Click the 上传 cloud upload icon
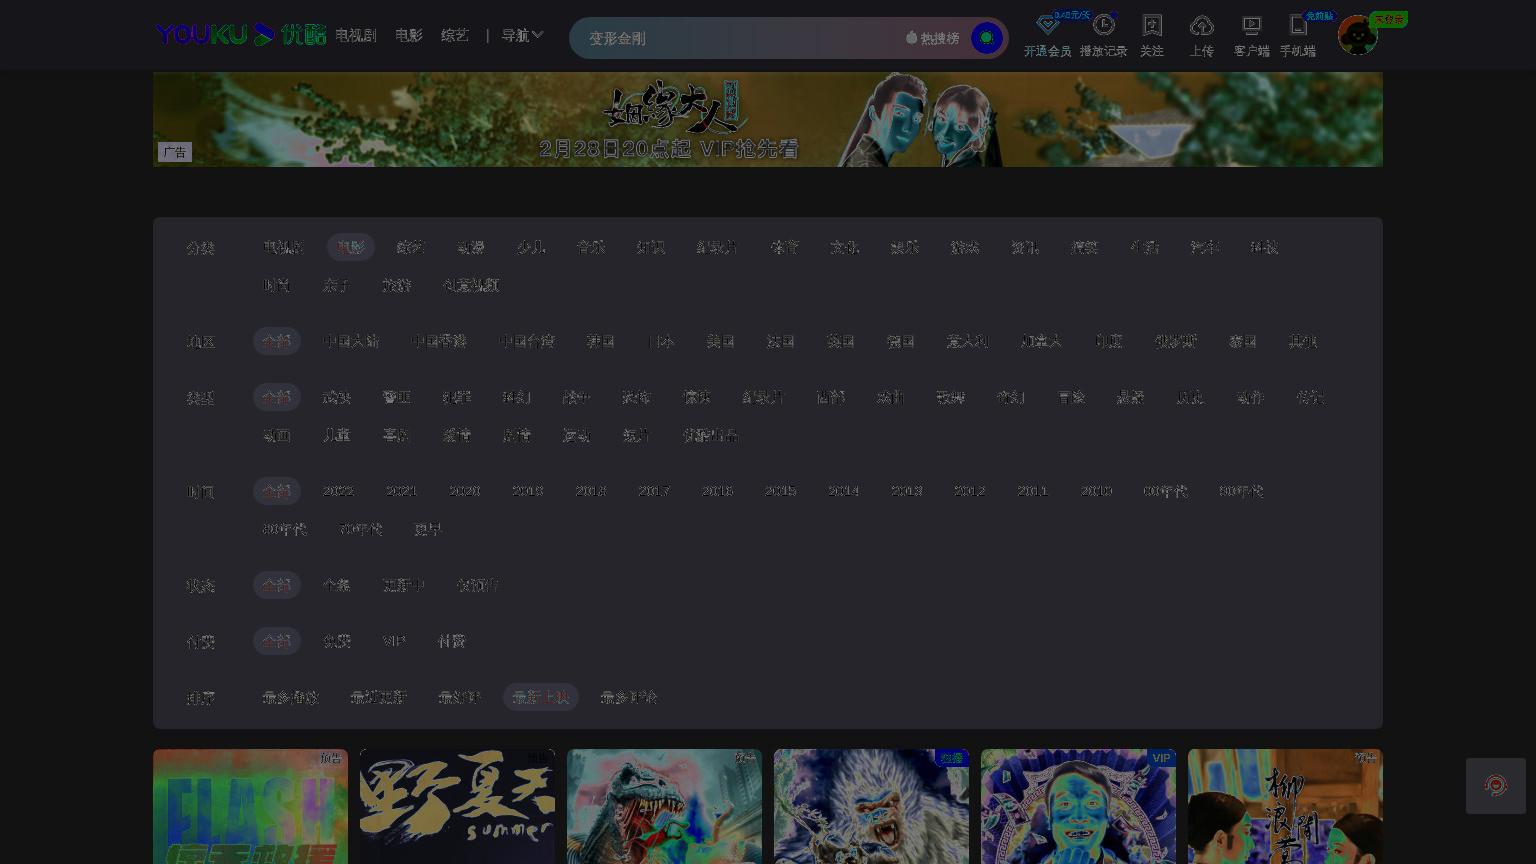Viewport: 1536px width, 864px height. (x=1201, y=24)
